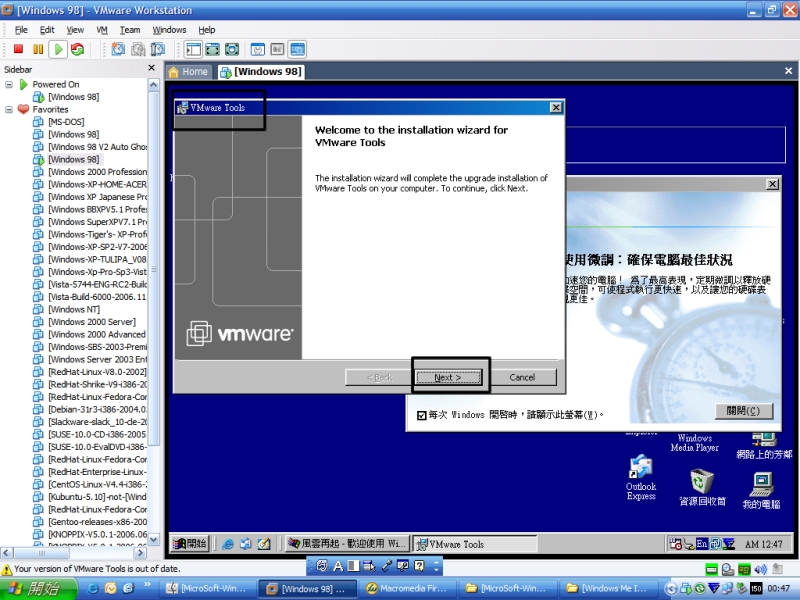Viewport: 800px width, 600px height.
Task: Close the Sidebar panel with X
Action: (x=152, y=68)
